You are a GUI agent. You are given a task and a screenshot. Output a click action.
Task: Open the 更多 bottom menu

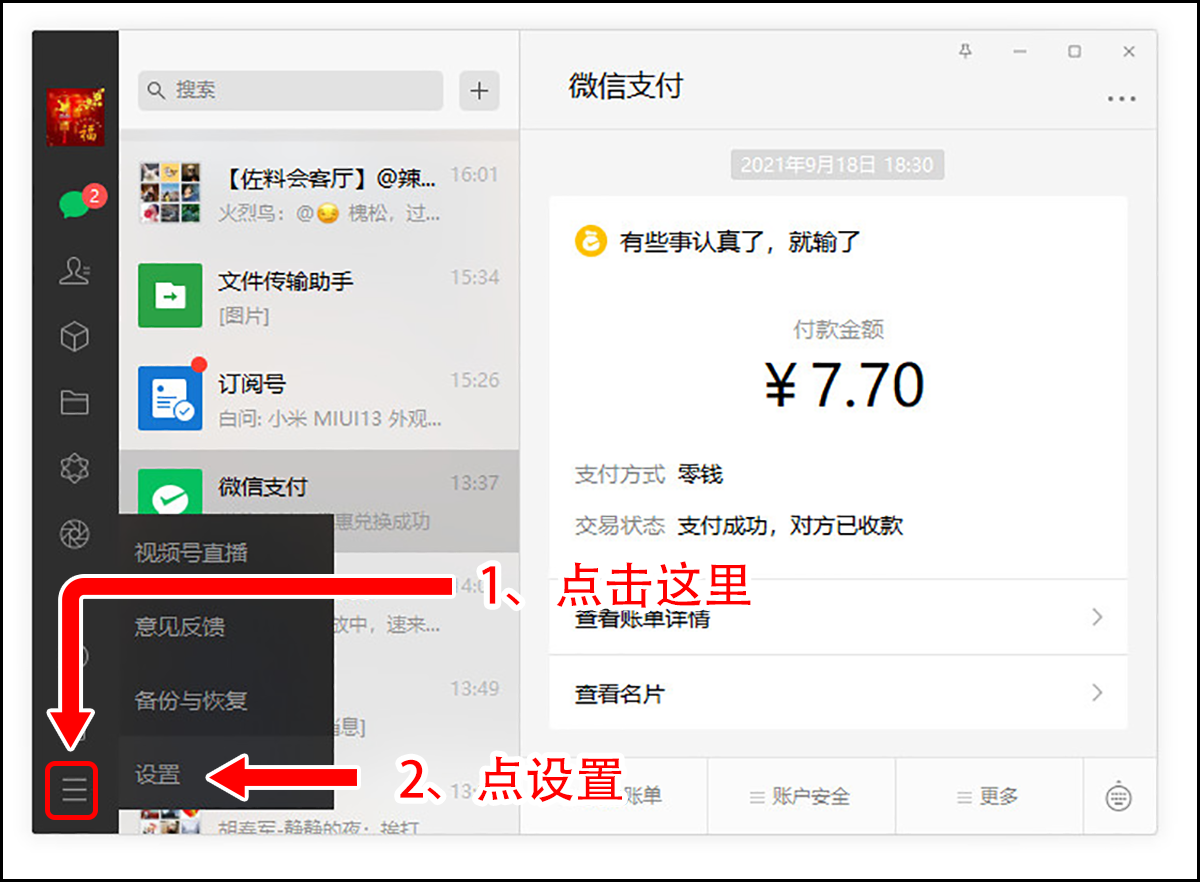(x=988, y=796)
